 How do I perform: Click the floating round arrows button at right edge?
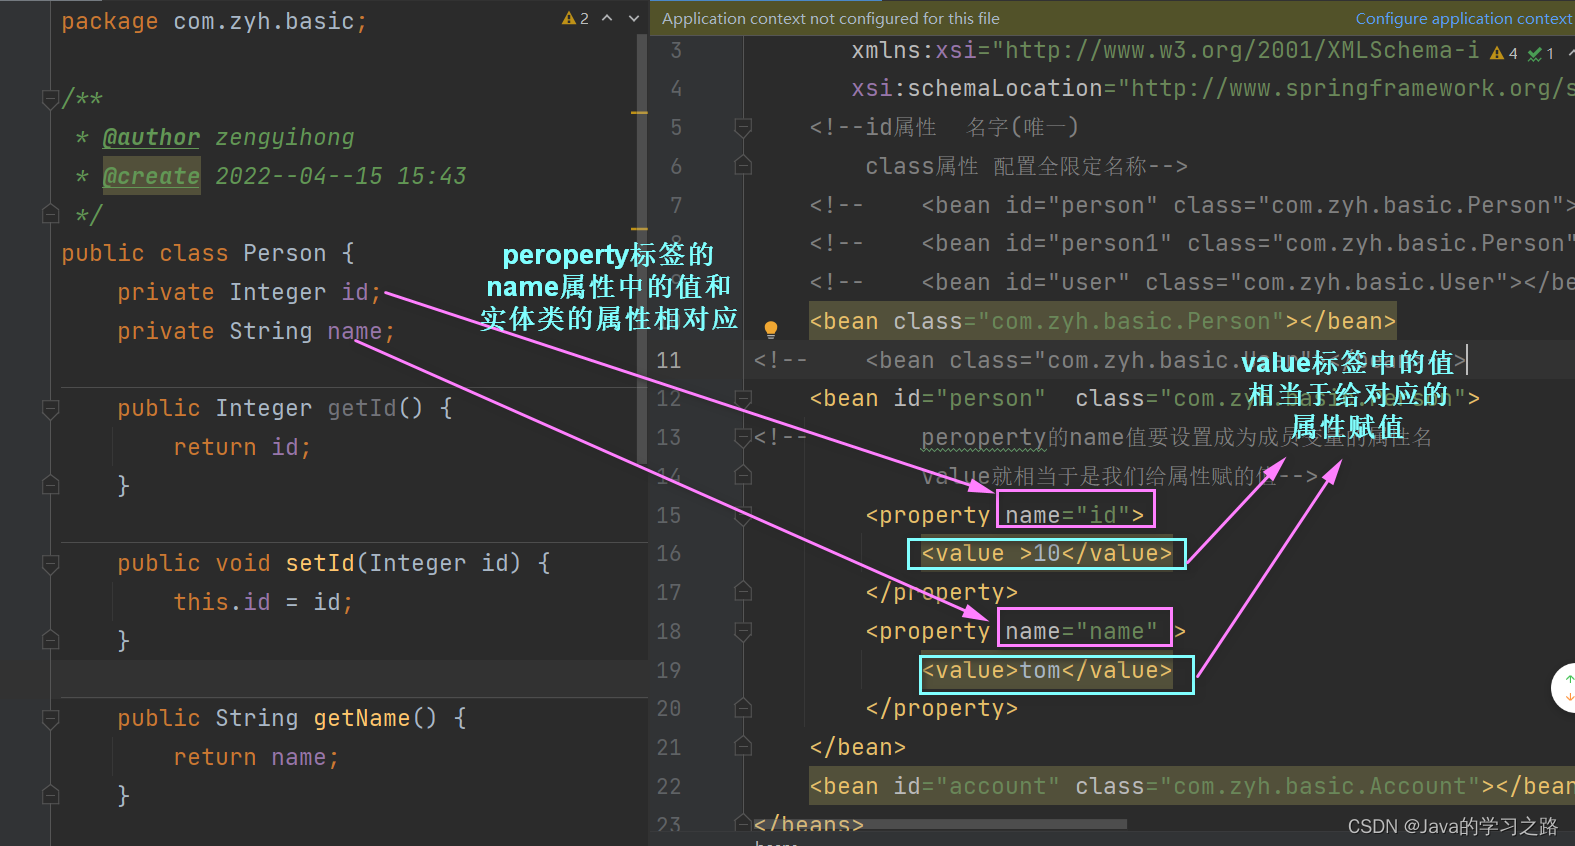1566,688
